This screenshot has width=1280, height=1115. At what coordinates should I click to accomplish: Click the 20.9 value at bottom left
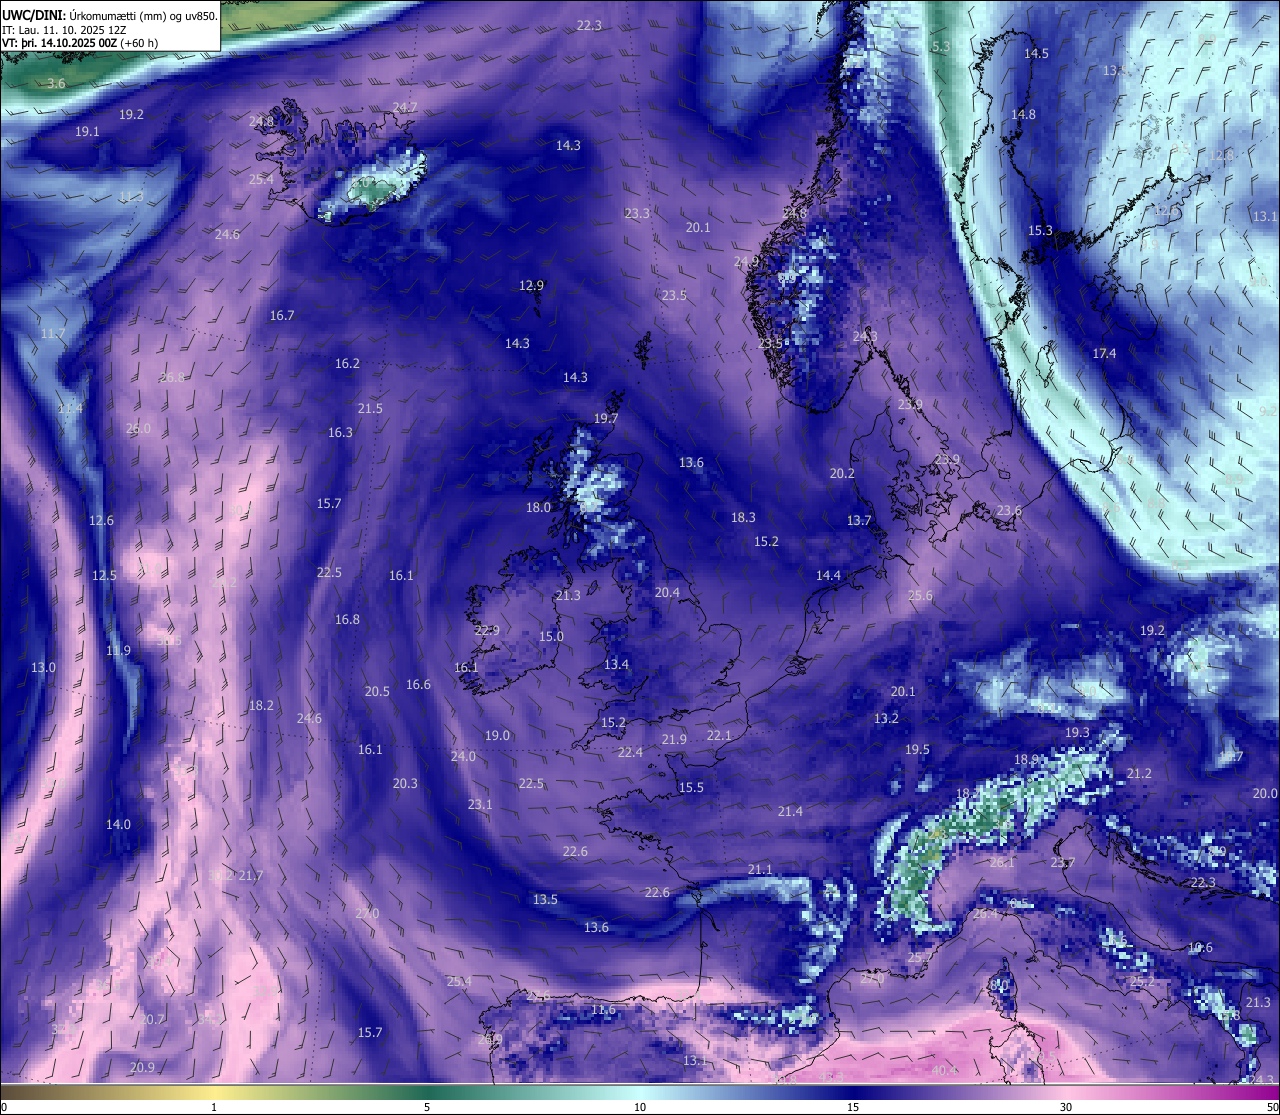(142, 1068)
